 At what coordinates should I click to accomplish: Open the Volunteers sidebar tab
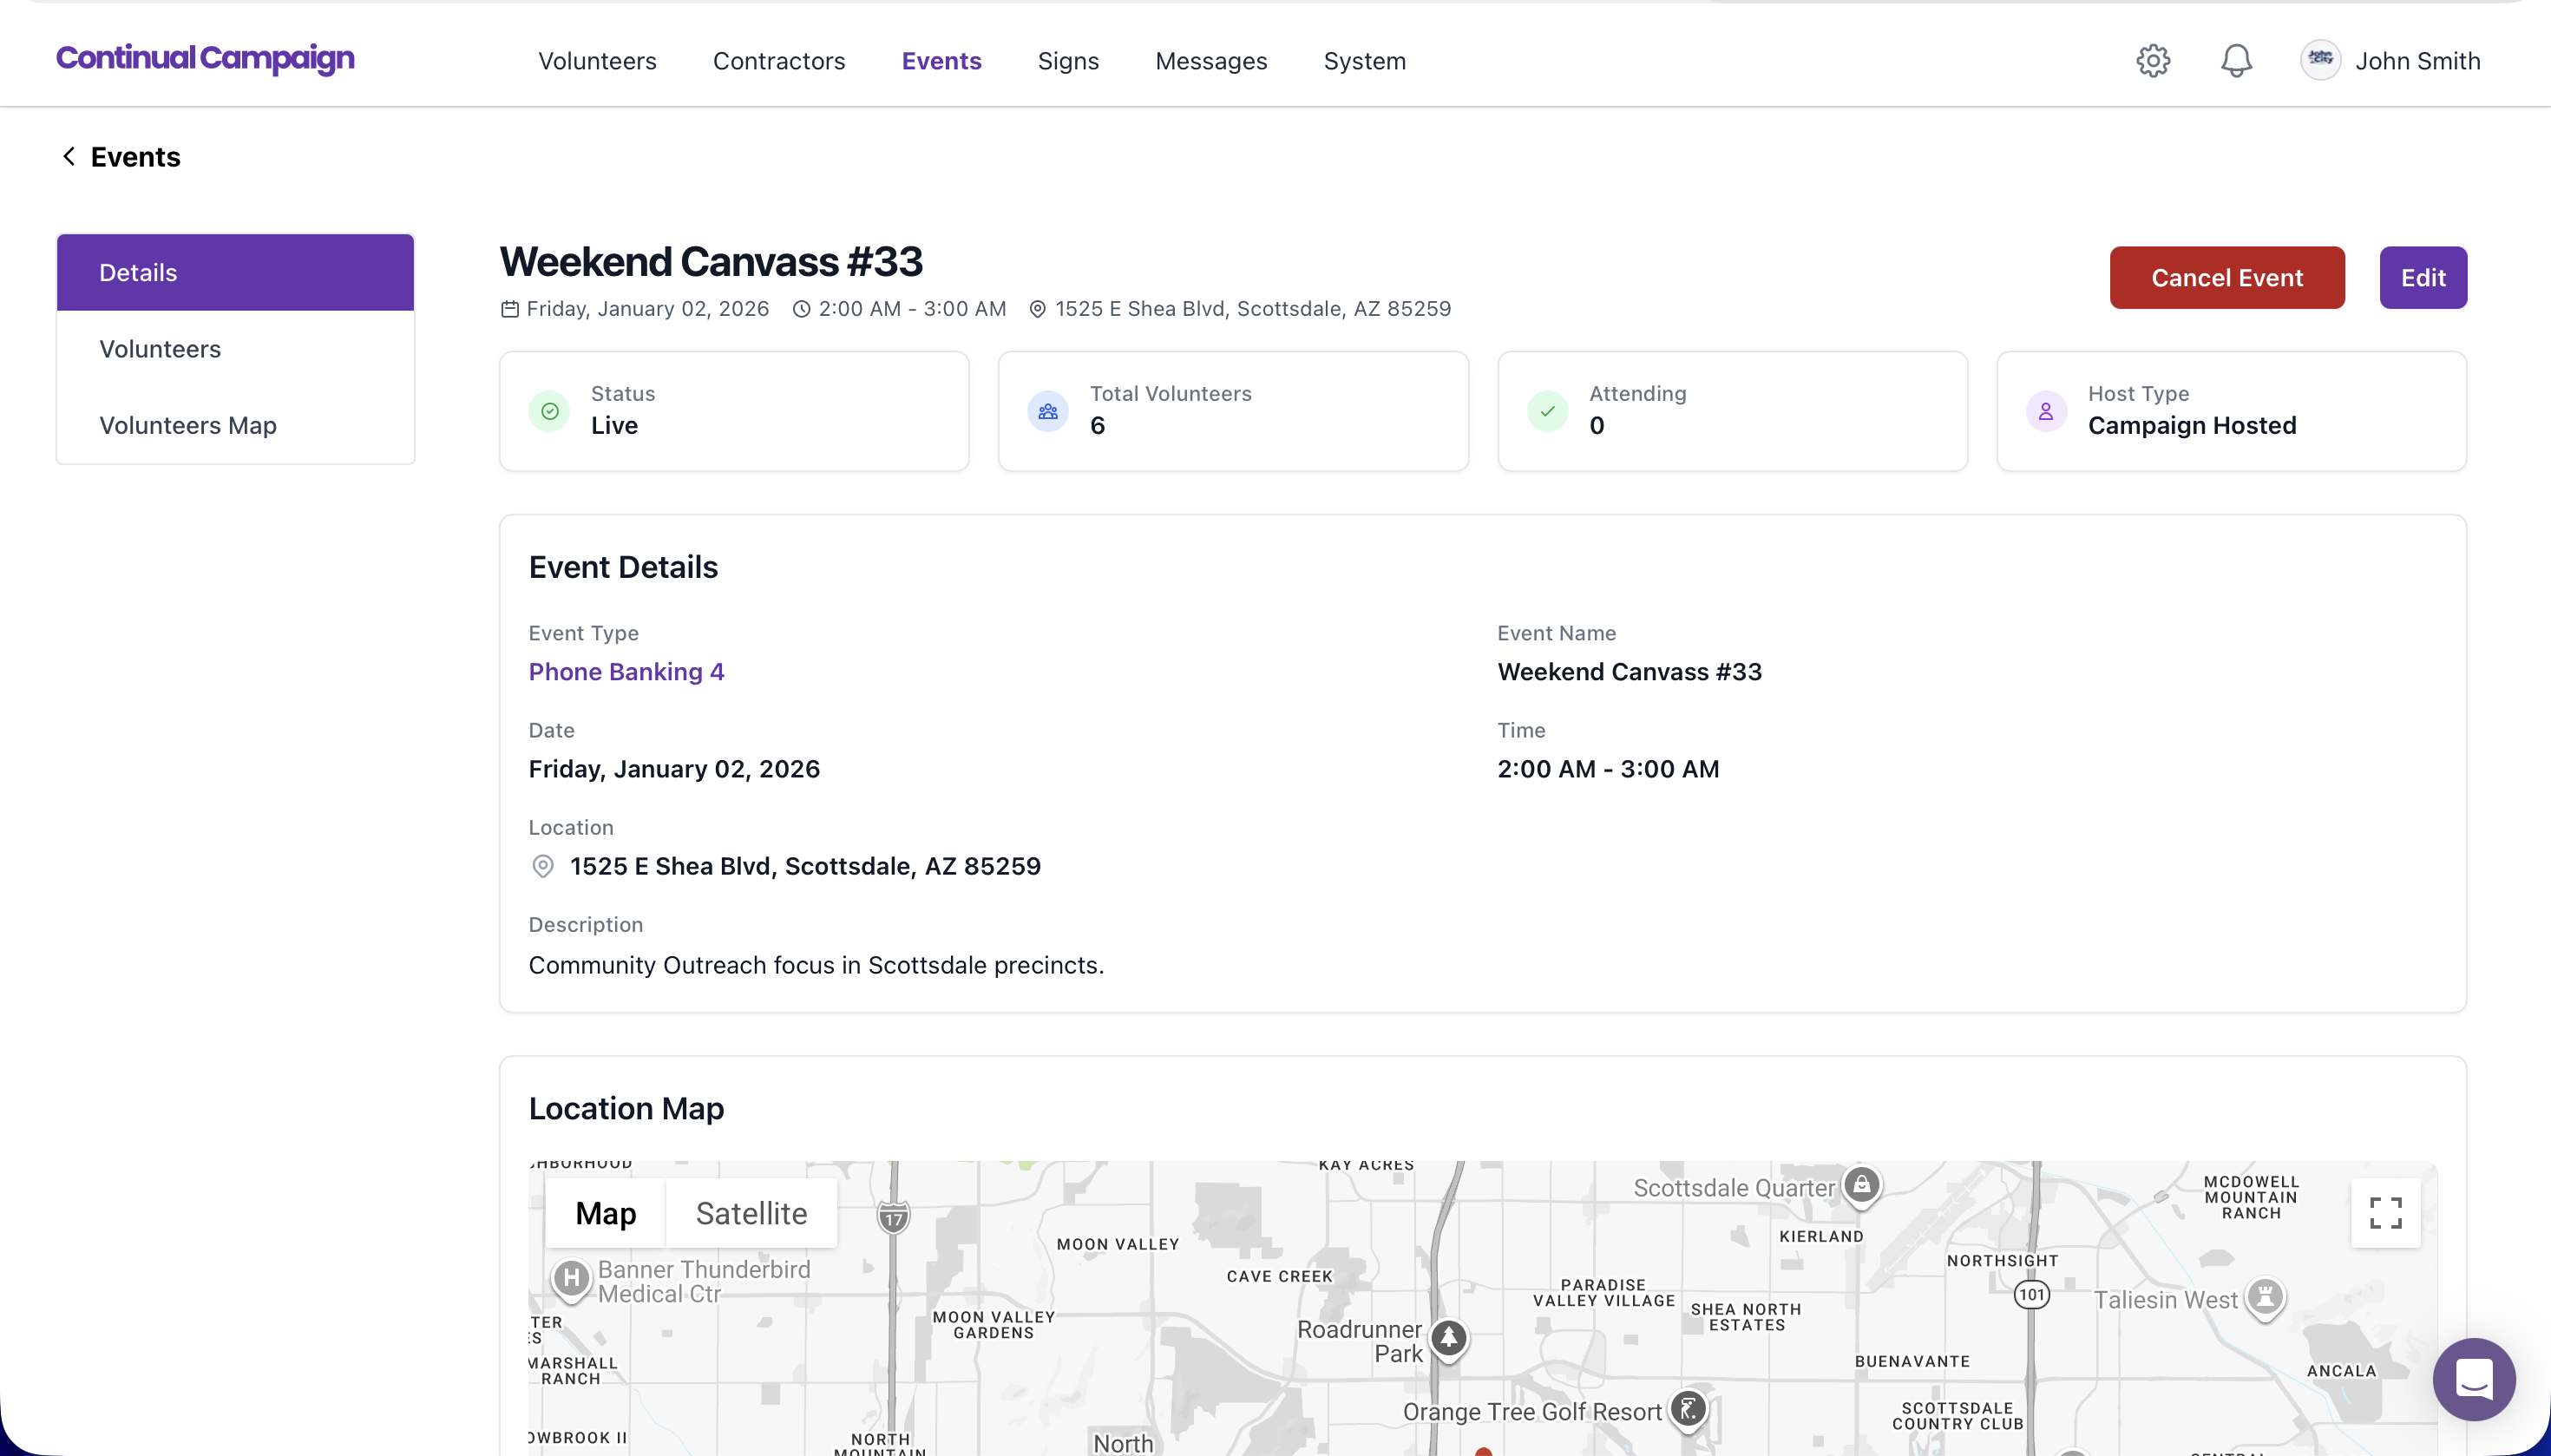tap(160, 349)
